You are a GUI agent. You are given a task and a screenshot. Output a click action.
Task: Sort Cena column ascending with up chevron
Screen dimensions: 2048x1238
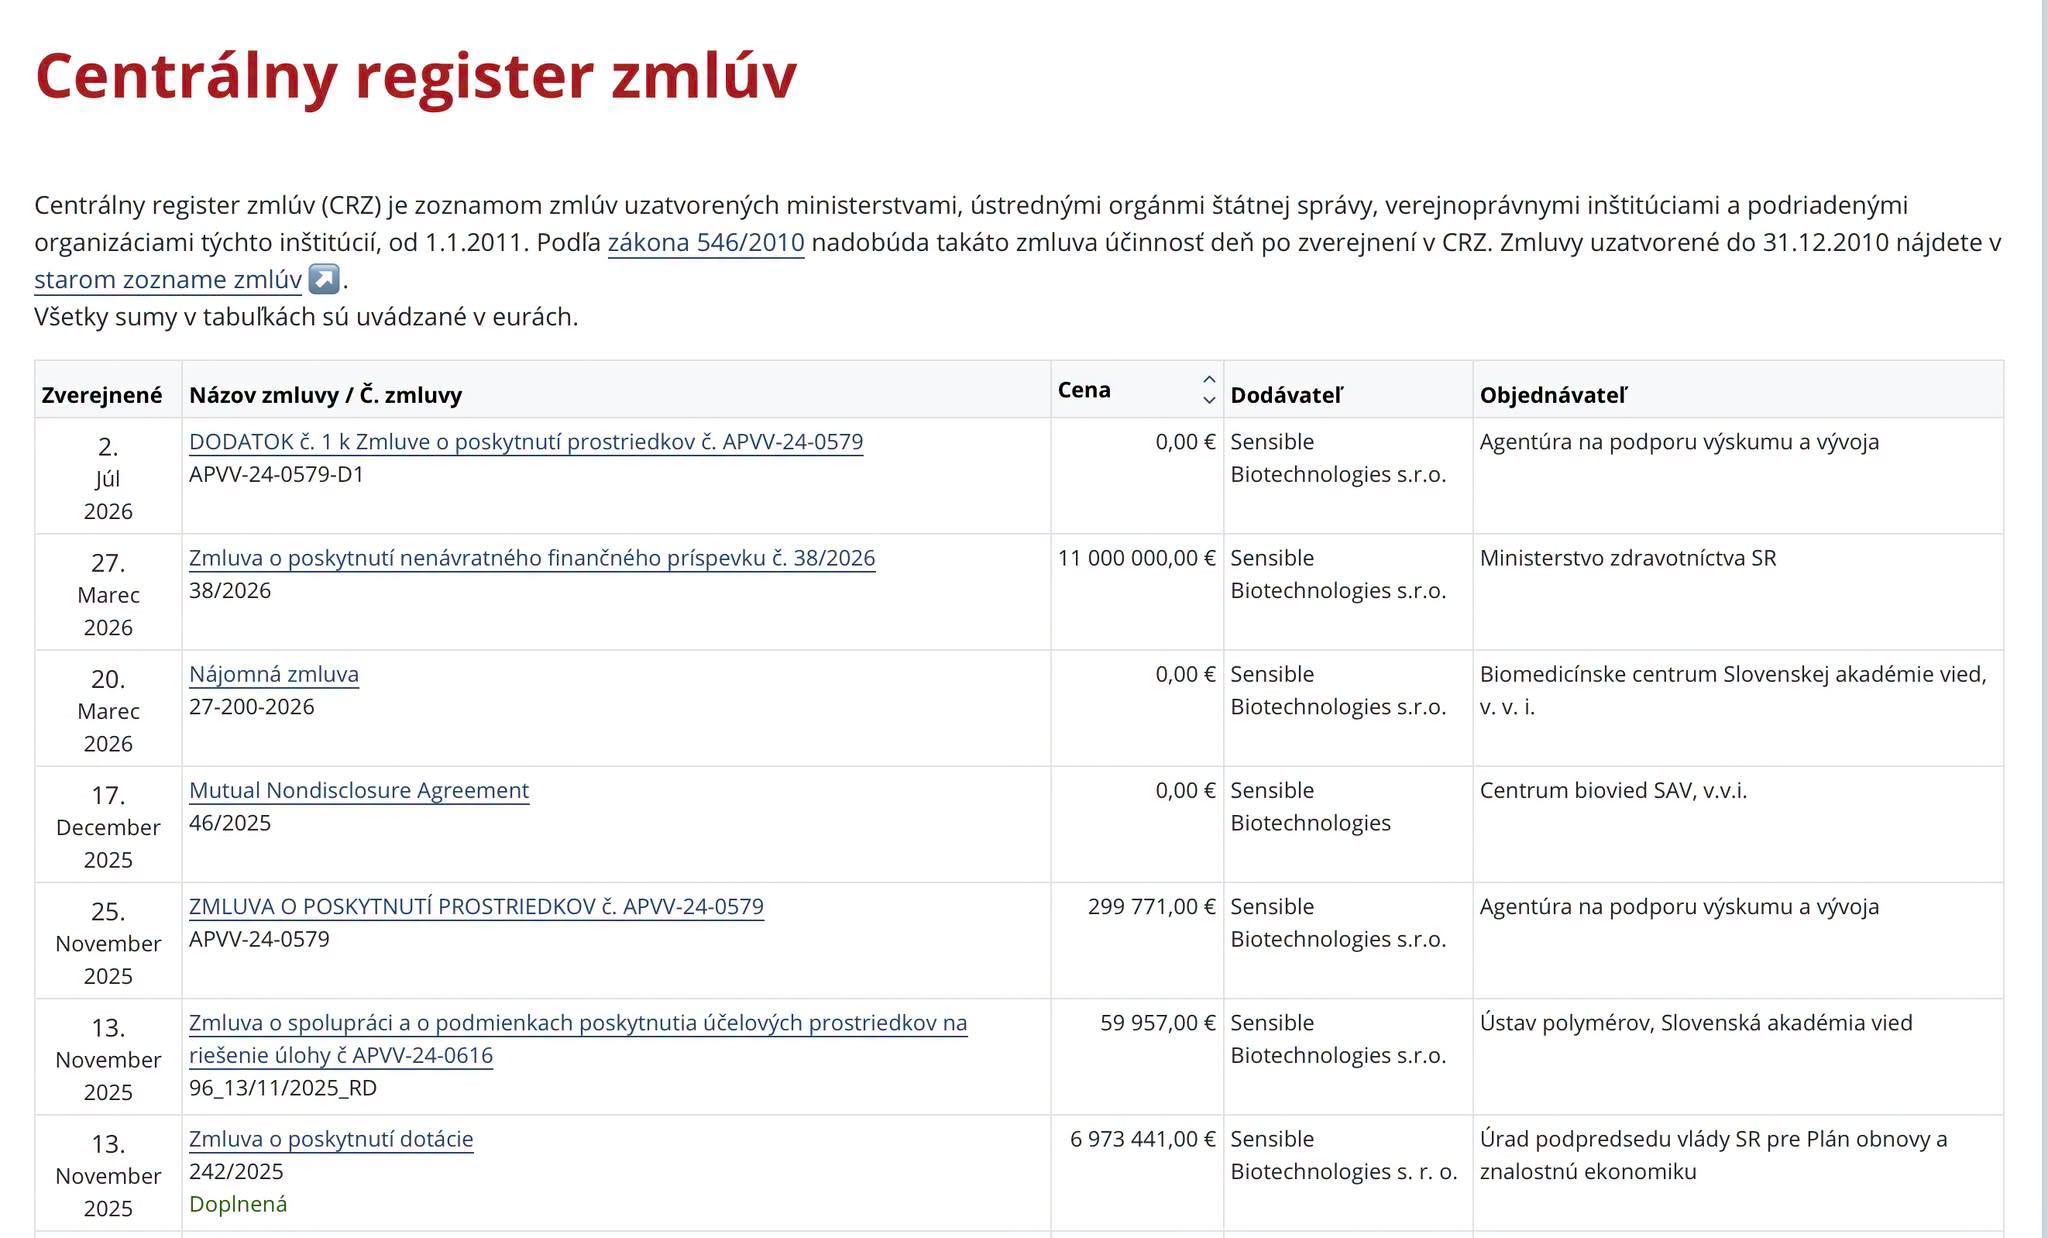pos(1209,380)
